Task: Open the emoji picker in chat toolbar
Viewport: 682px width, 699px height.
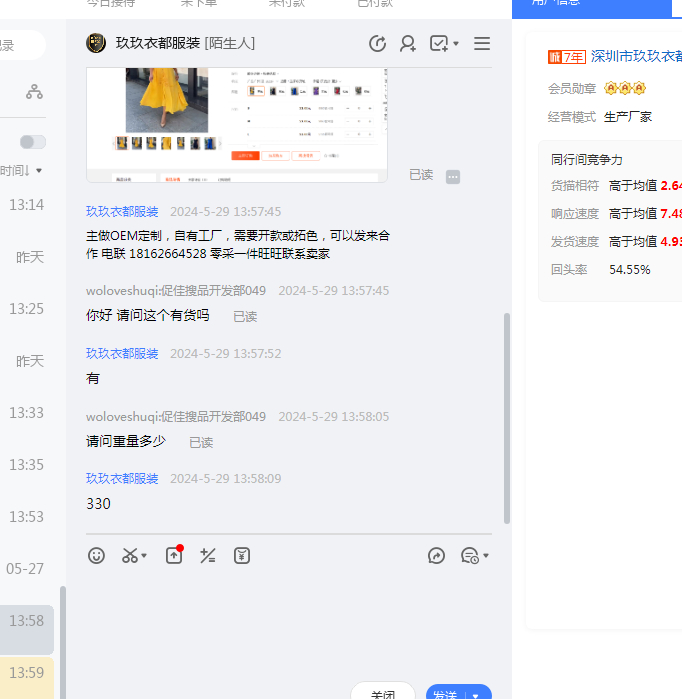Action: point(96,556)
